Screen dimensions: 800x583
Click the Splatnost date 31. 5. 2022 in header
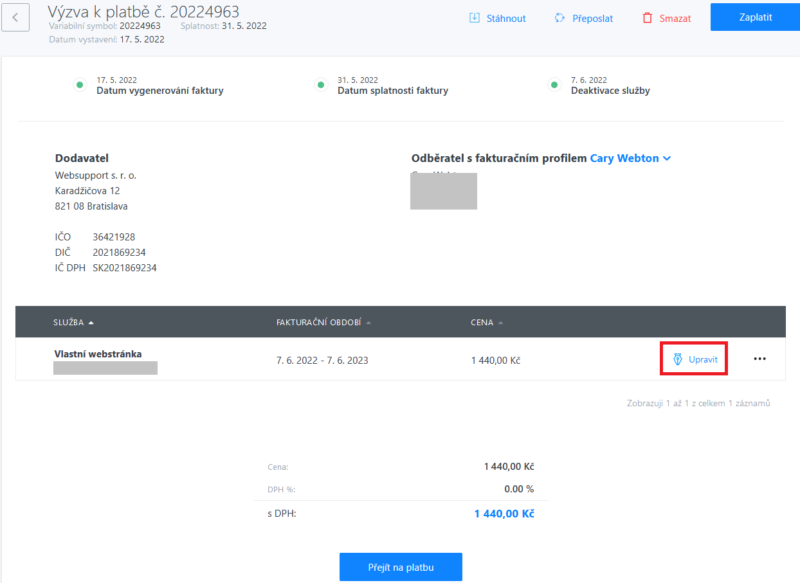[x=244, y=26]
